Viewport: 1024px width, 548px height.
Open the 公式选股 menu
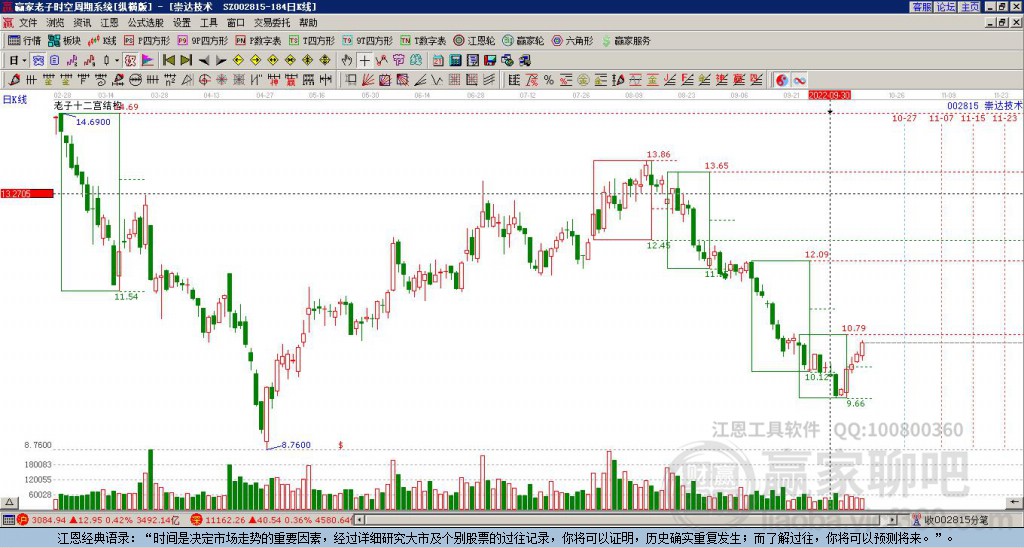click(145, 23)
